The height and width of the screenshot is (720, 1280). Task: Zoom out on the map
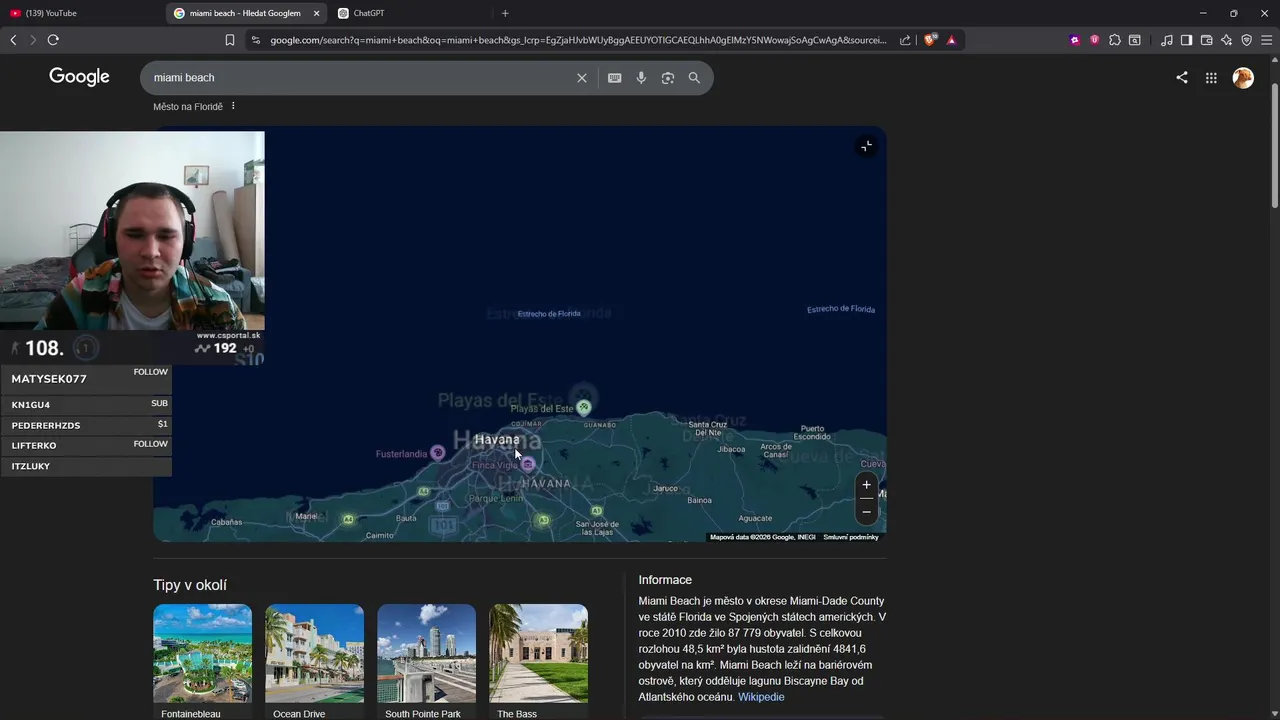click(867, 511)
